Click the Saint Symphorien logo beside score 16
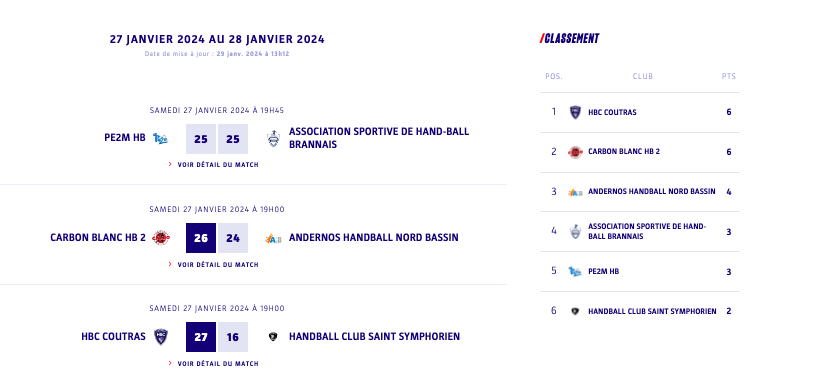This screenshot has width=827, height=390. pyautogui.click(x=273, y=337)
